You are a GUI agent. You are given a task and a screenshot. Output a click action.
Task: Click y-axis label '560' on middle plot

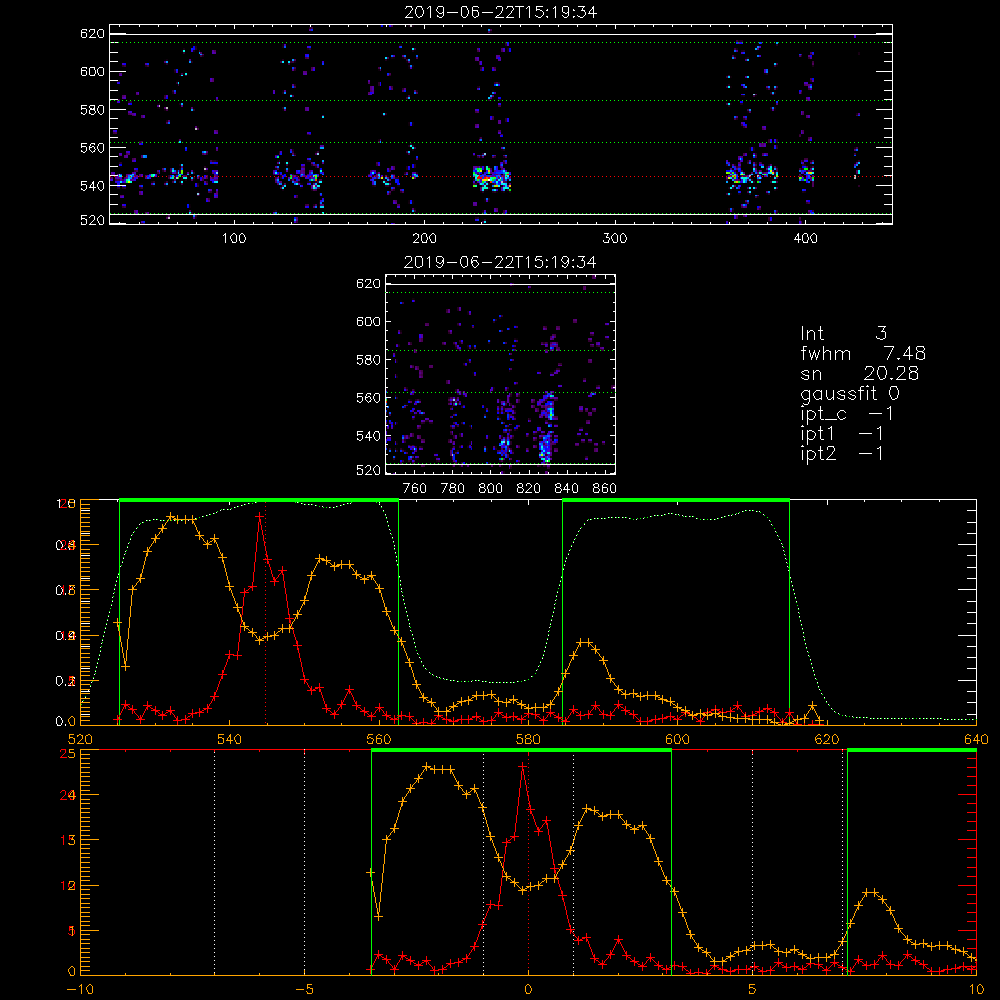pos(369,398)
